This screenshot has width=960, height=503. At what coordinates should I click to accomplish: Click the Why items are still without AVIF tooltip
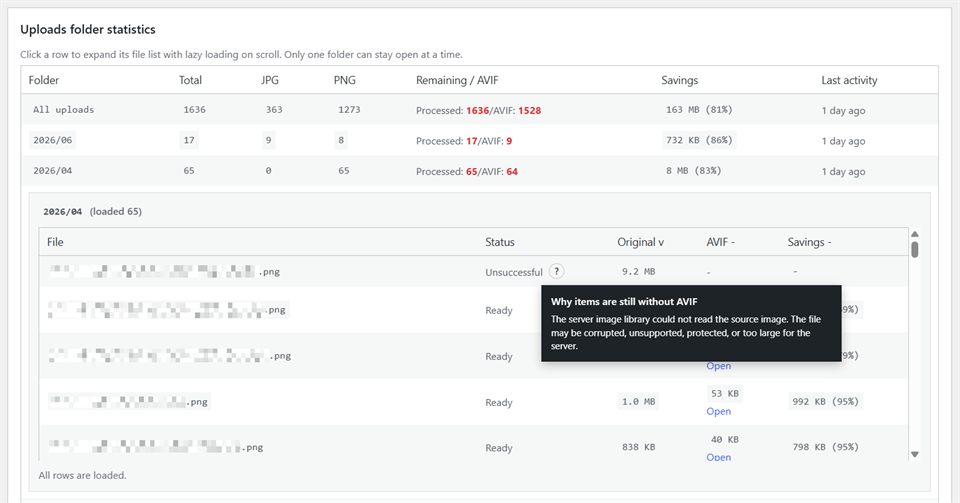coord(691,323)
